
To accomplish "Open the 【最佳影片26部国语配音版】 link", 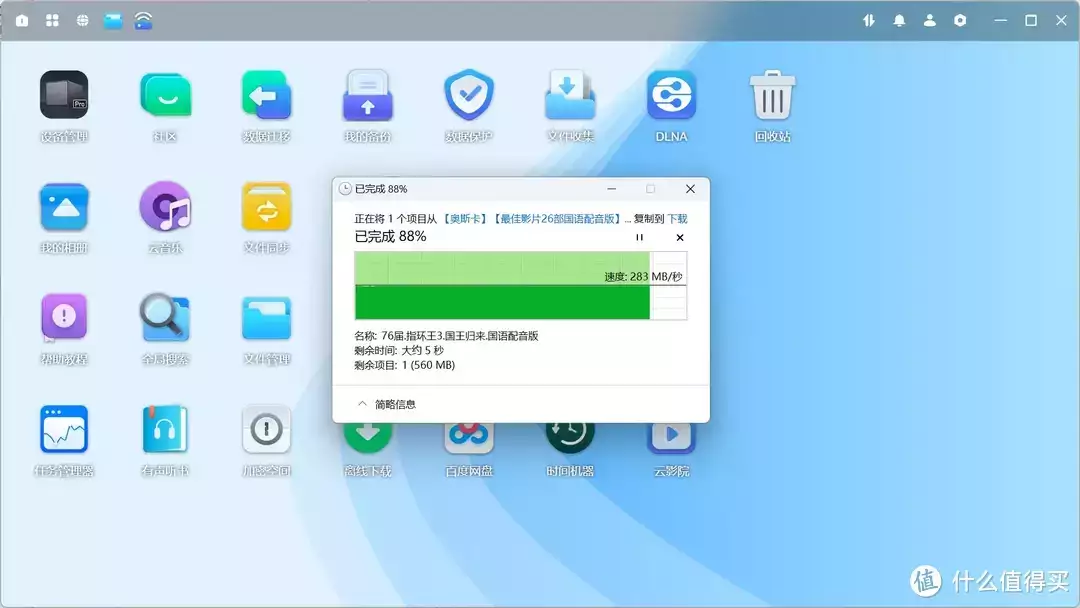I will [557, 219].
